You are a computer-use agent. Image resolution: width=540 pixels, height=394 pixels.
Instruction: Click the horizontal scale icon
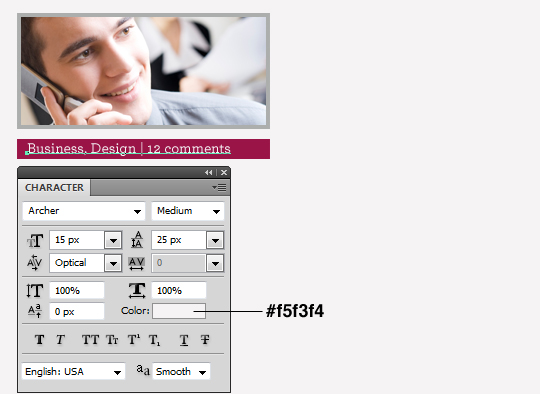pos(137,290)
